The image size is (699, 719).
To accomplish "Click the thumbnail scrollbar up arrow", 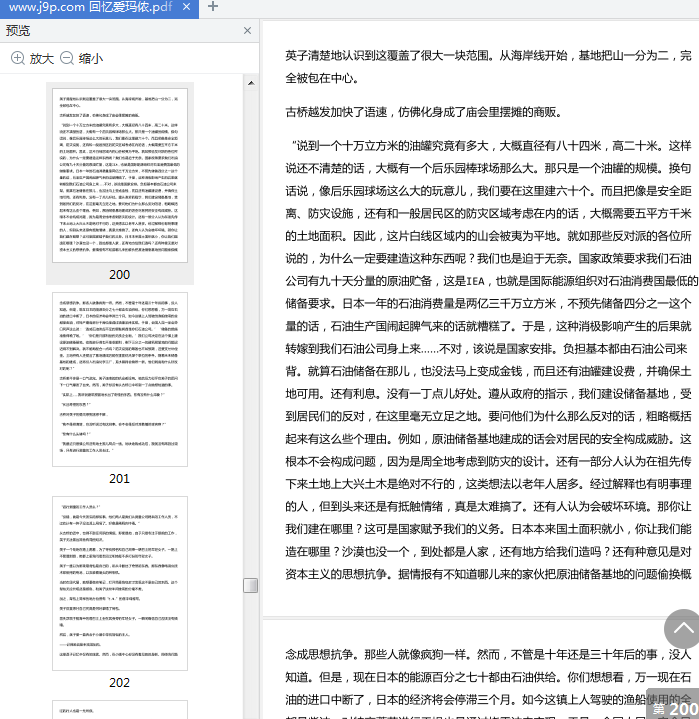I will point(251,83).
